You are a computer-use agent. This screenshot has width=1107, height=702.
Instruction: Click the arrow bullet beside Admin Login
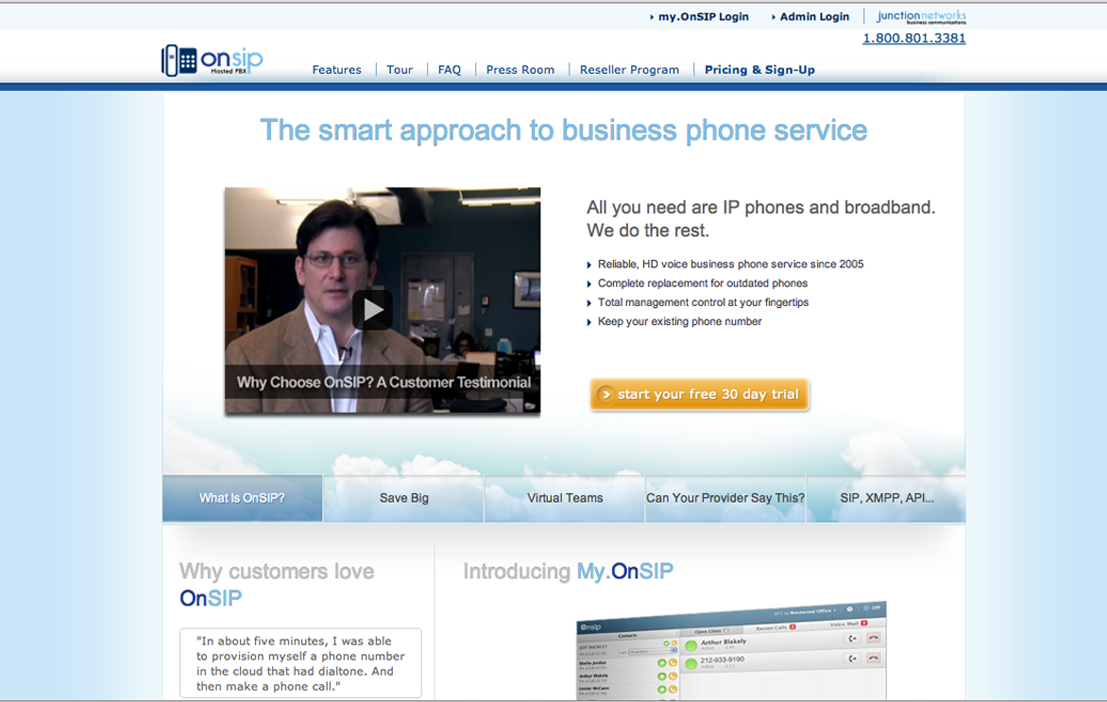tap(773, 17)
